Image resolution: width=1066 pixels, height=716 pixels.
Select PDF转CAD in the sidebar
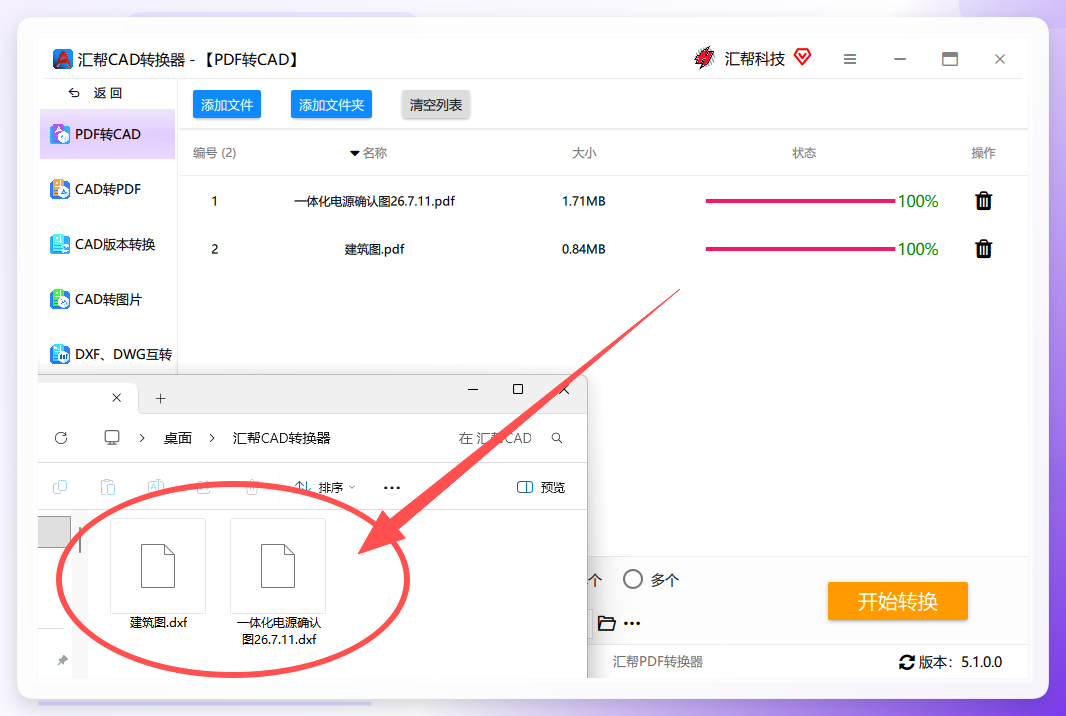tap(107, 134)
